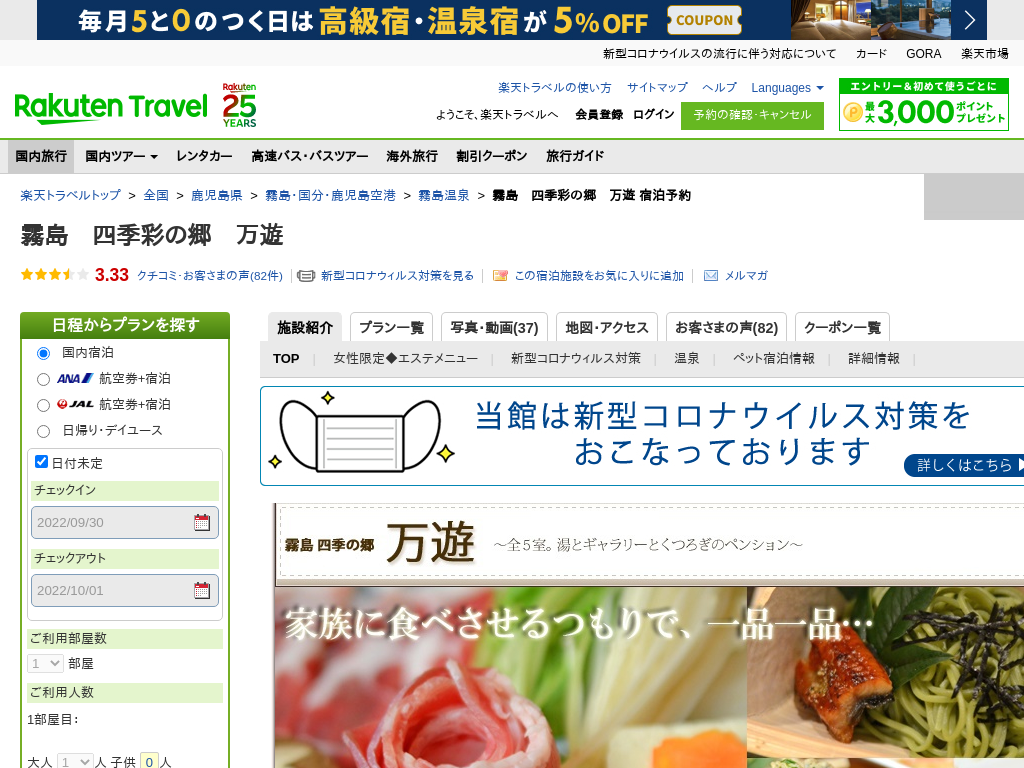Switch to the 地図・アクセス tab
The height and width of the screenshot is (768, 1024).
(x=607, y=327)
